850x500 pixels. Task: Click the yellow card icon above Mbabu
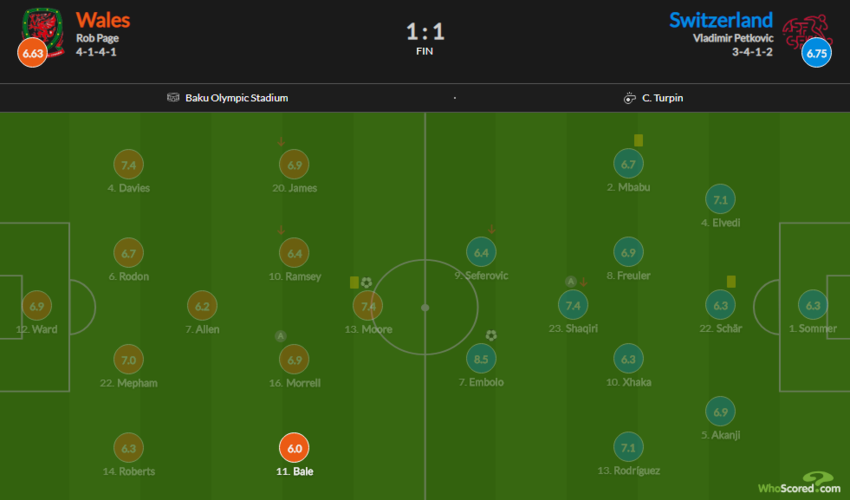coord(638,141)
